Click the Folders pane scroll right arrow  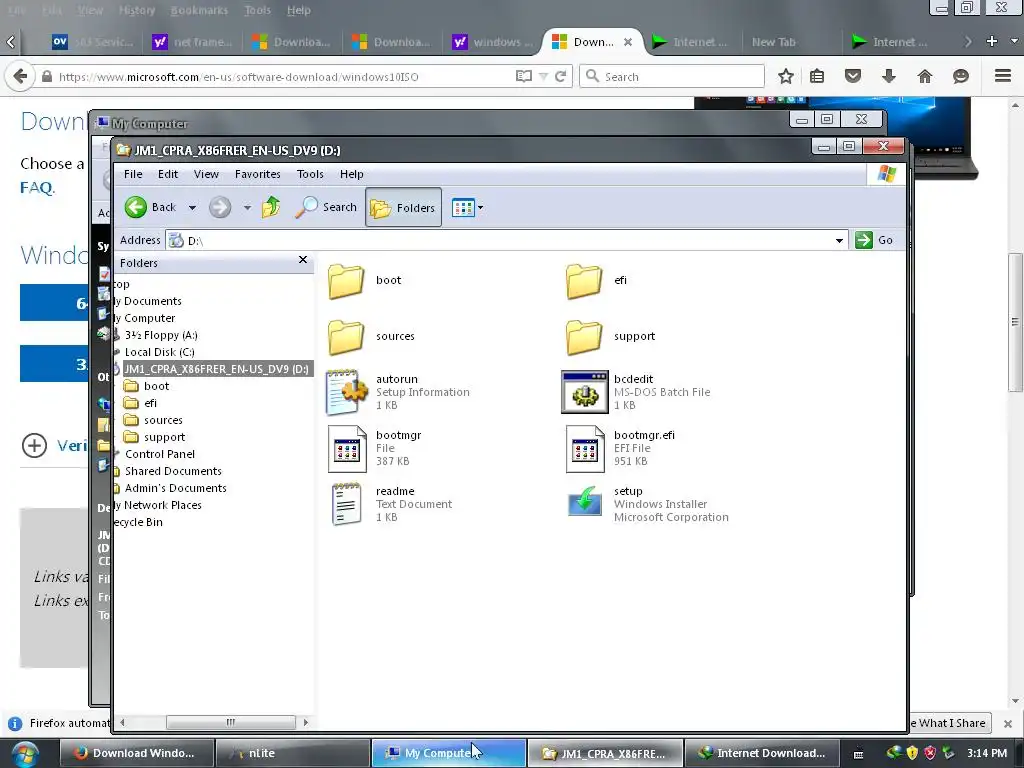[305, 722]
